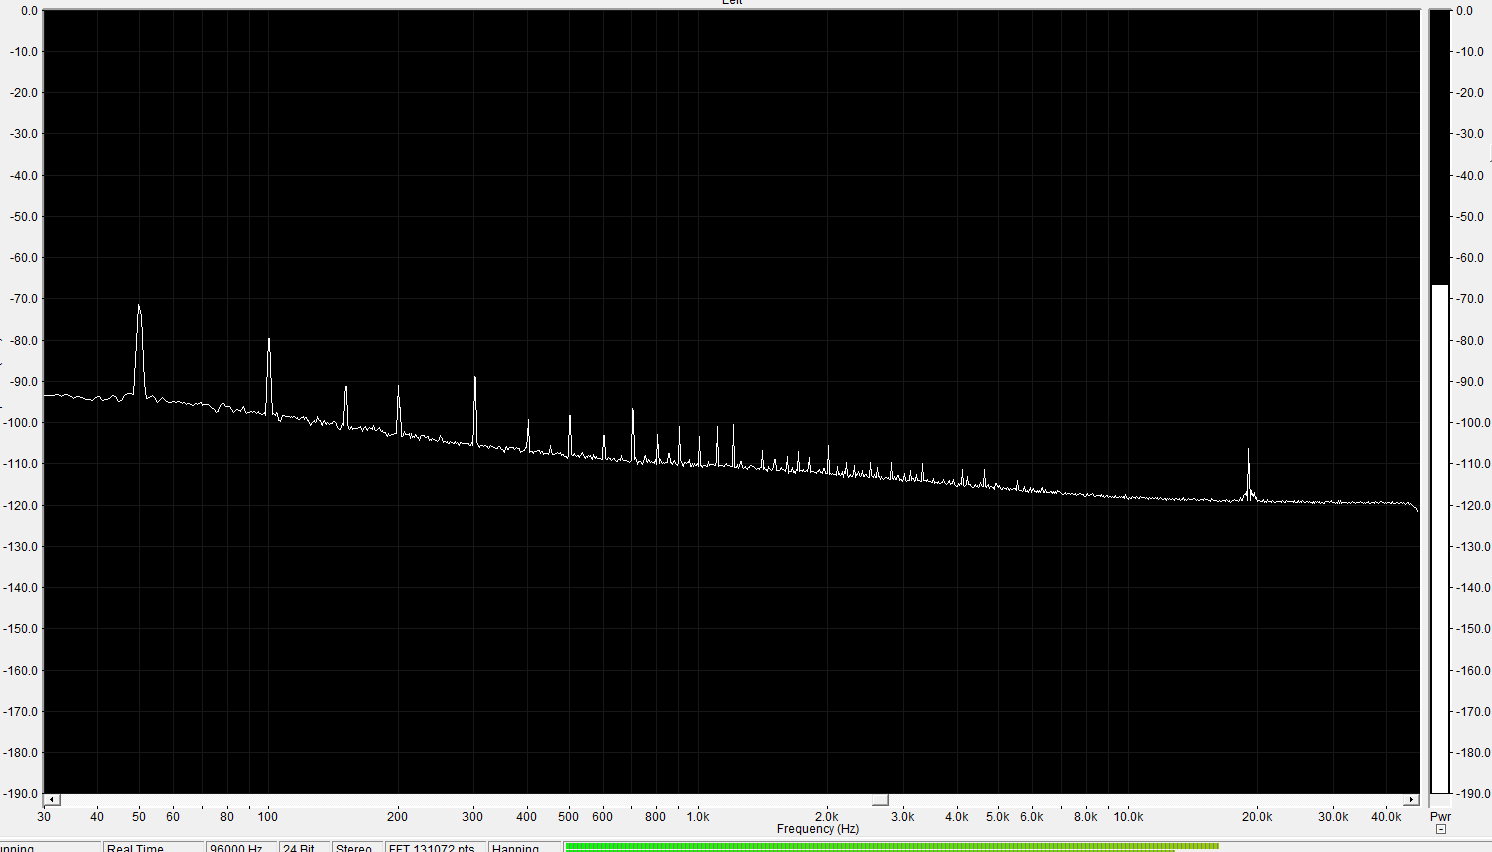Click the 300 frequency axis label
The width and height of the screenshot is (1492, 852).
(473, 817)
